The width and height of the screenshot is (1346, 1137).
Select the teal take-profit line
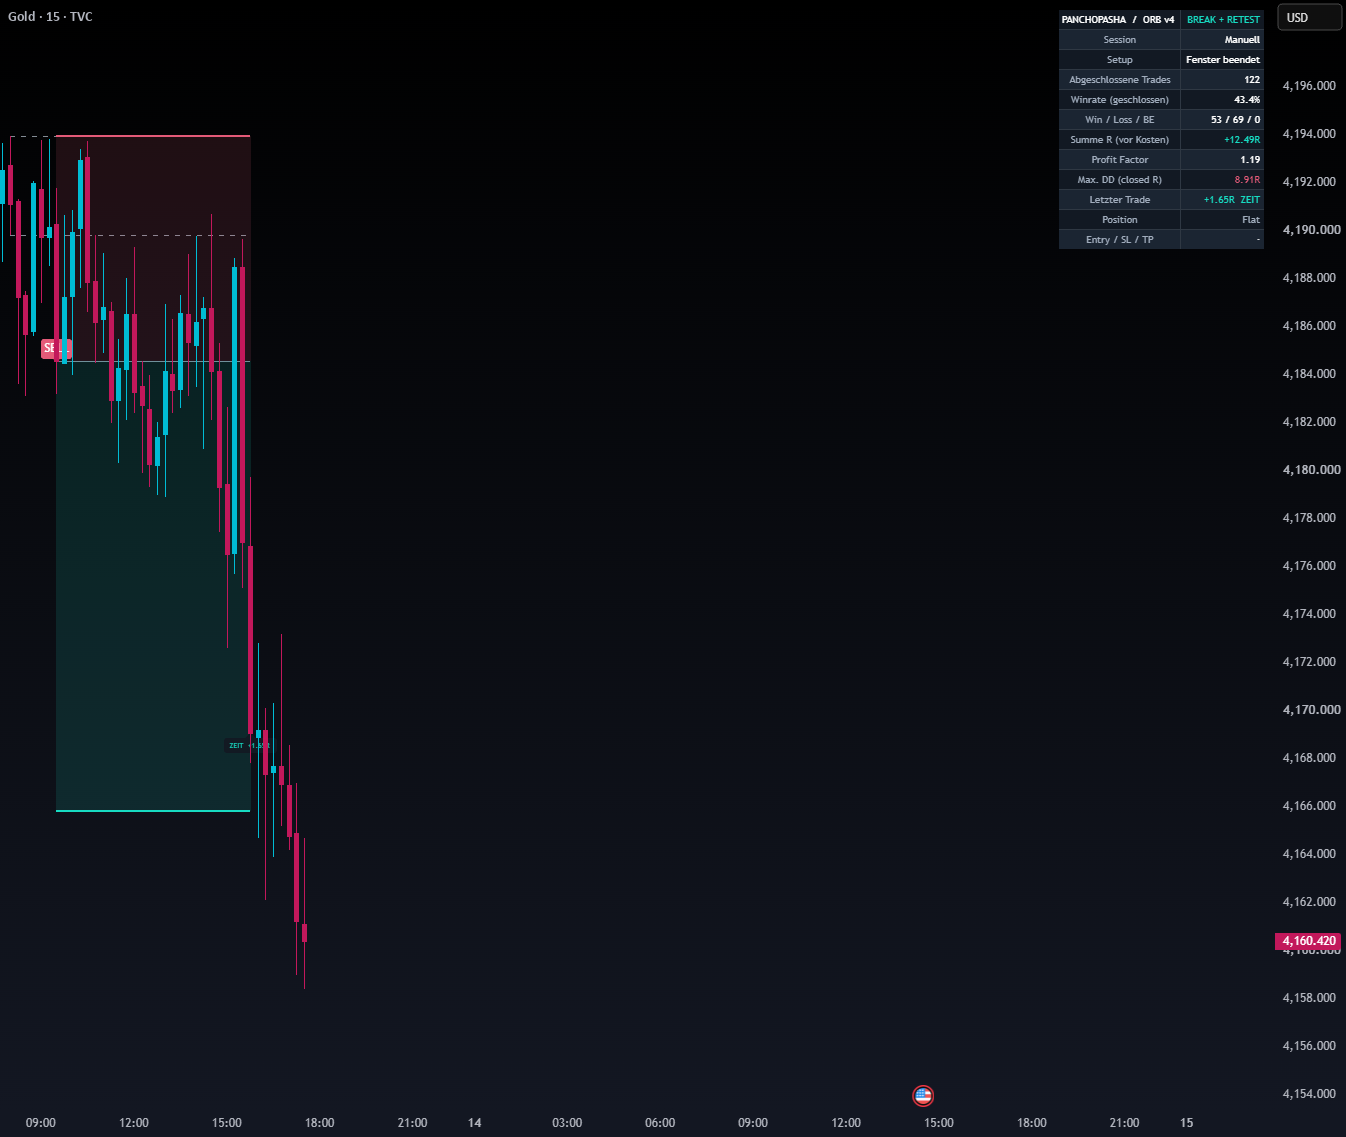[x=153, y=810]
